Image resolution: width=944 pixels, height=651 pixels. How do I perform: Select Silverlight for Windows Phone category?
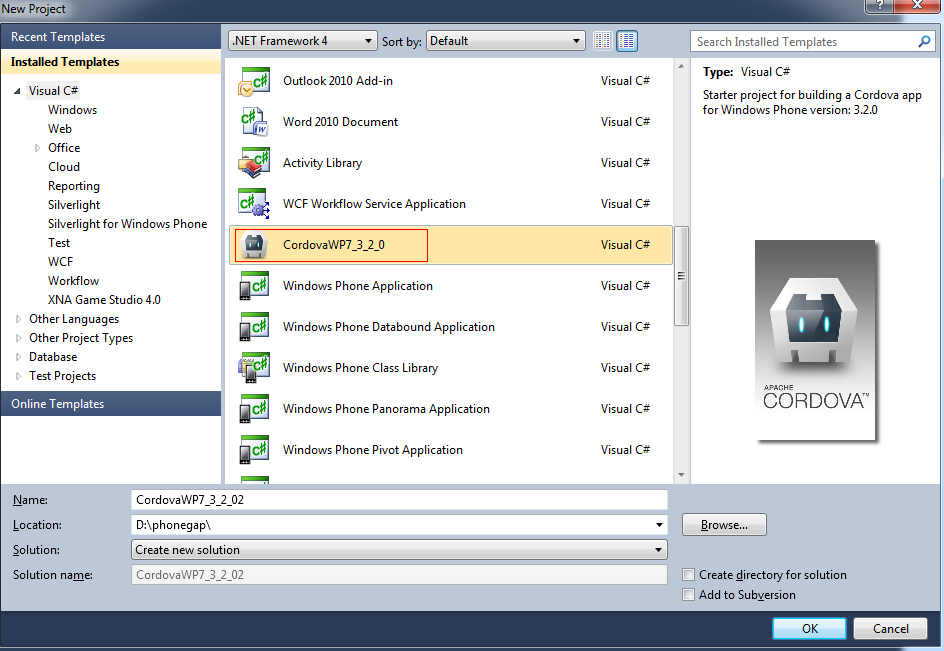pos(127,224)
